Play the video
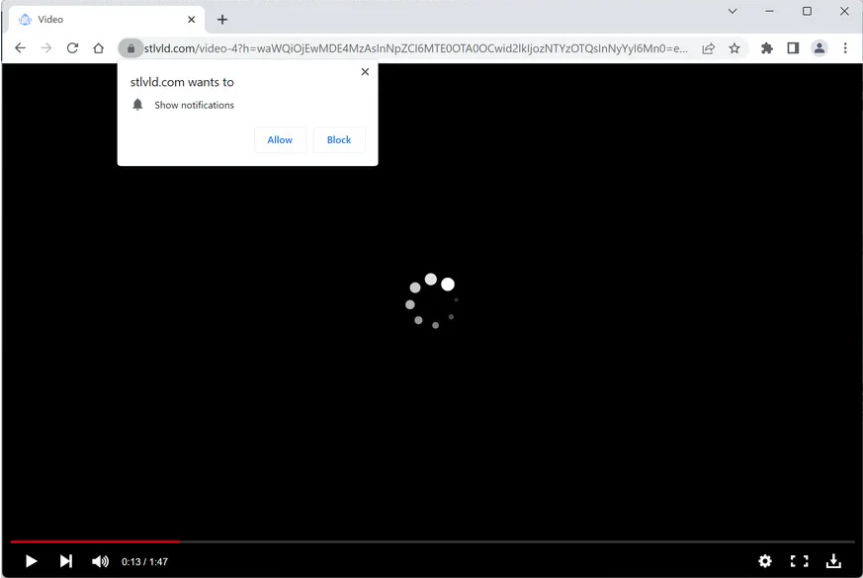The image size is (863, 578). 31,562
